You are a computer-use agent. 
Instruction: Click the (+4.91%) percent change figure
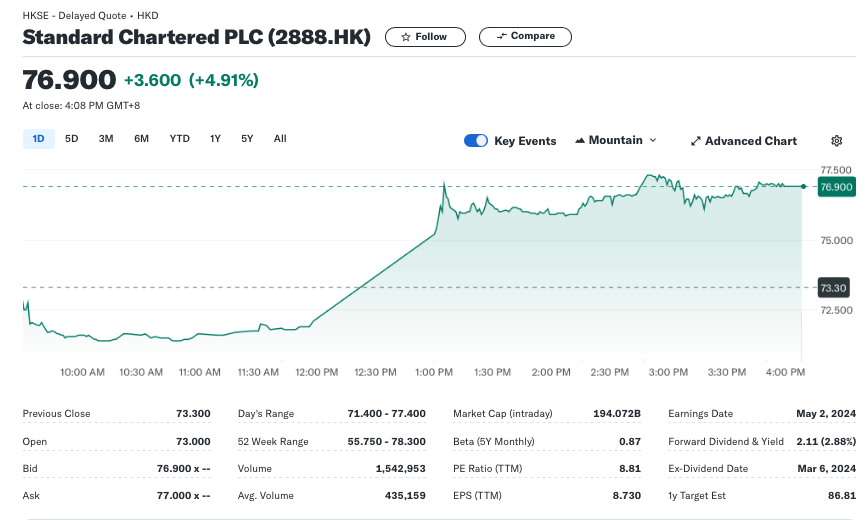[223, 80]
